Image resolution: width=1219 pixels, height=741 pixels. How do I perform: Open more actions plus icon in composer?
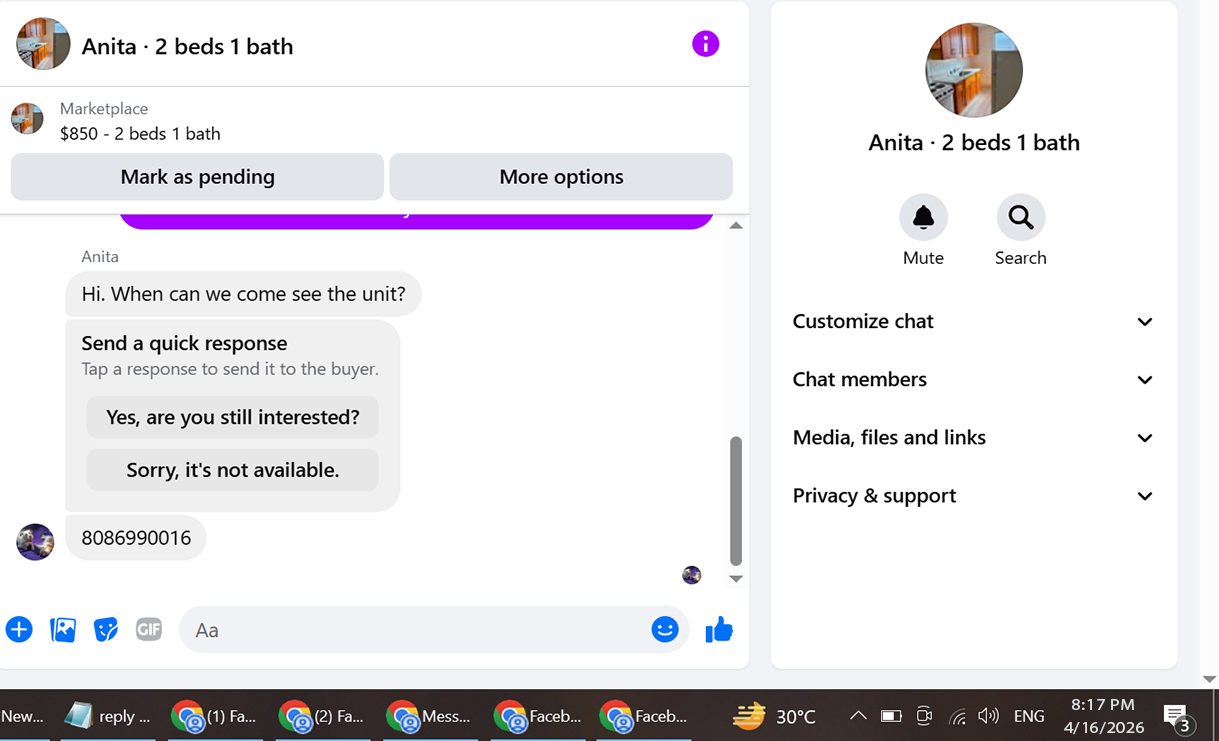pyautogui.click(x=19, y=629)
